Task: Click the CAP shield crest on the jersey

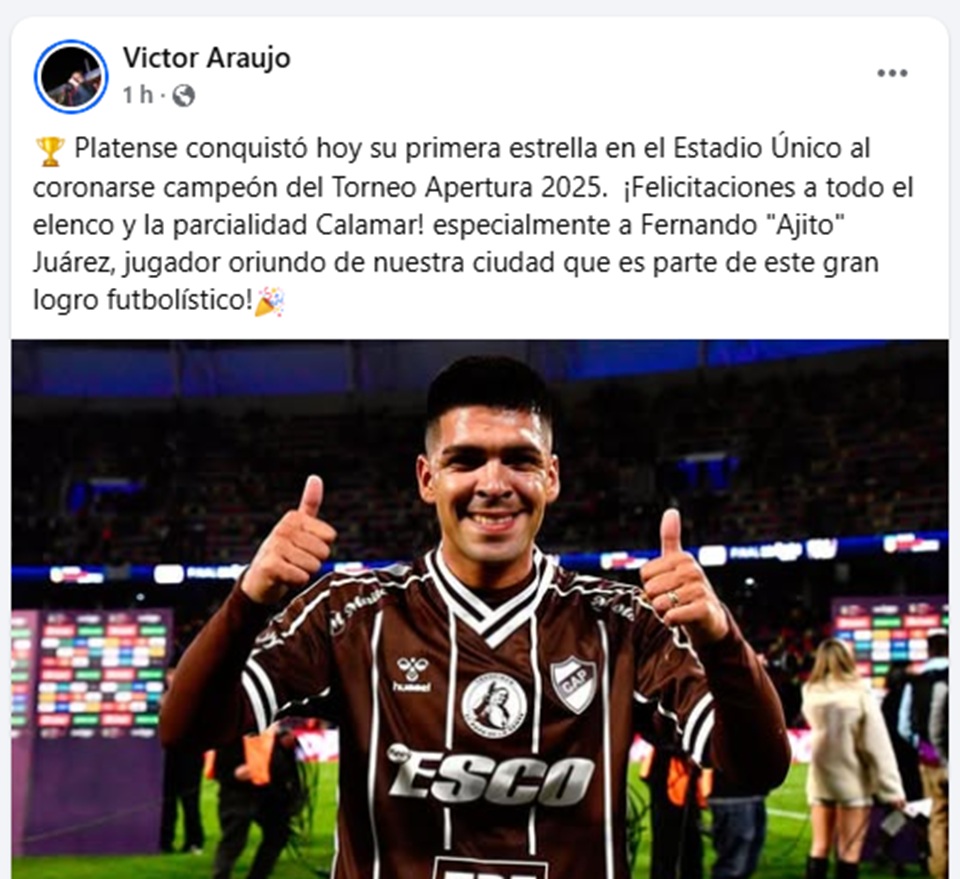Action: click(x=572, y=683)
